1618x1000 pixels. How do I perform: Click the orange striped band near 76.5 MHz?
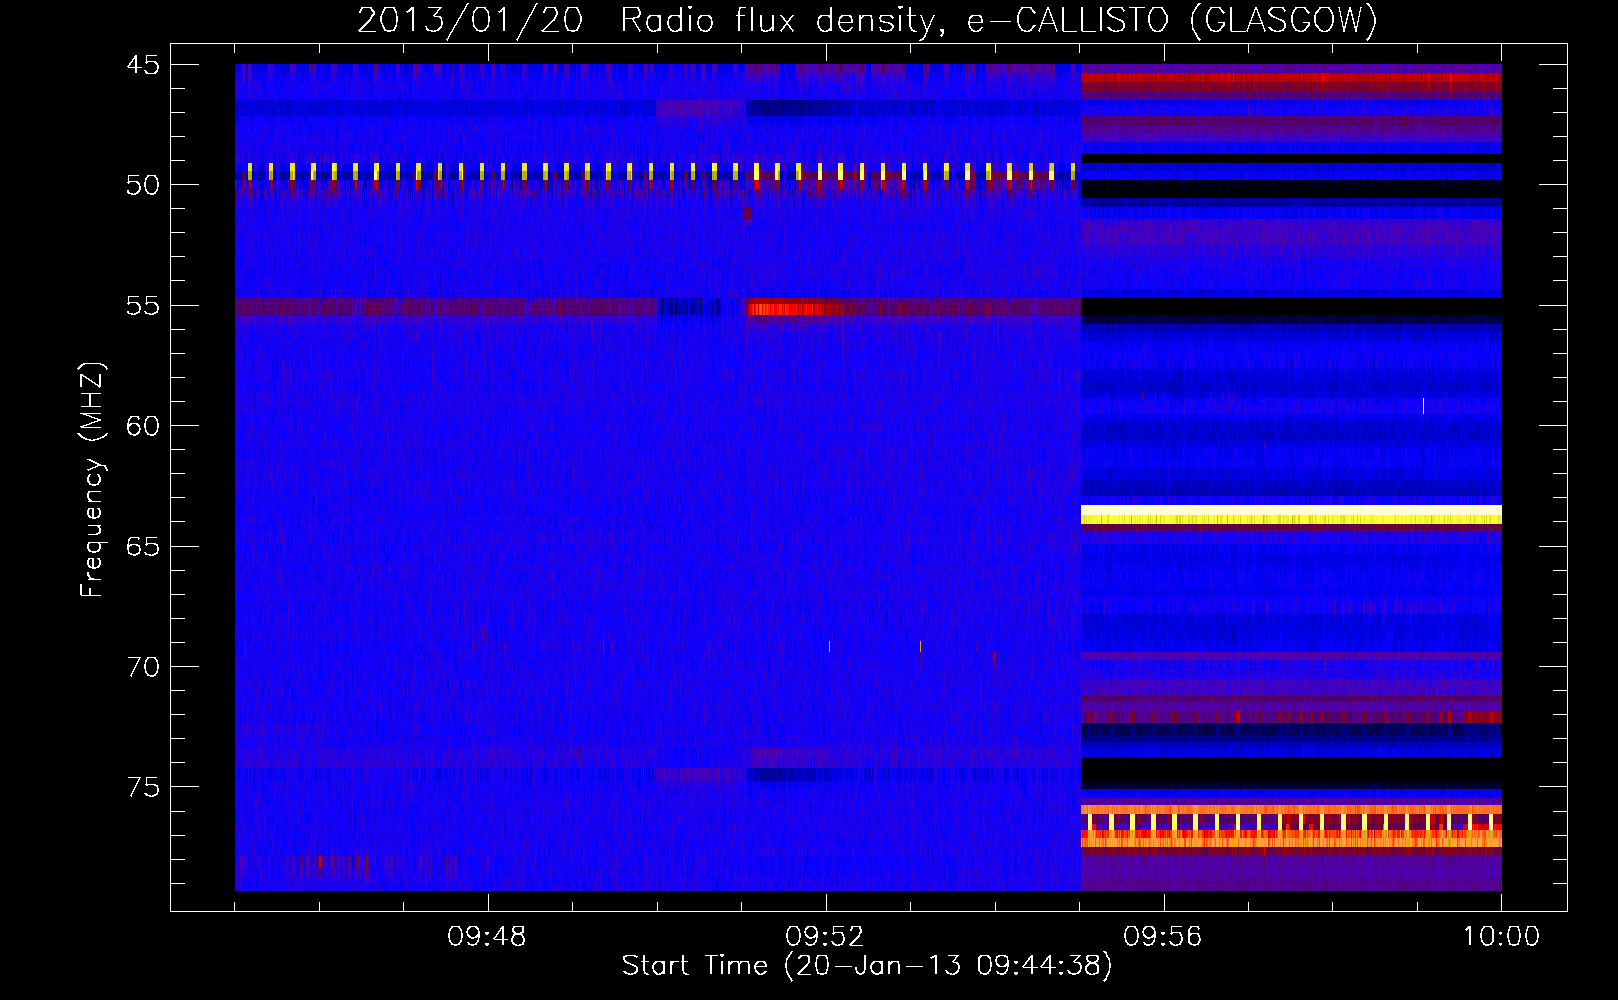[1291, 826]
